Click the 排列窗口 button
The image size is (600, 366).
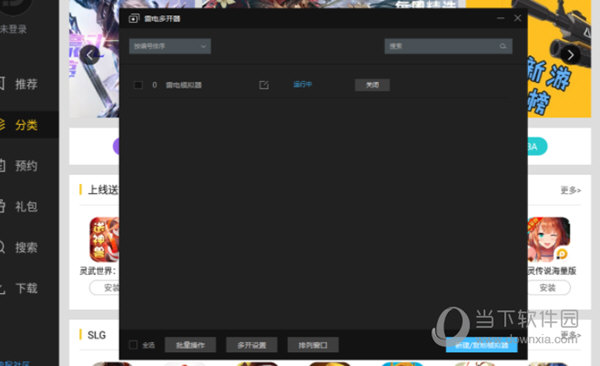coord(313,345)
